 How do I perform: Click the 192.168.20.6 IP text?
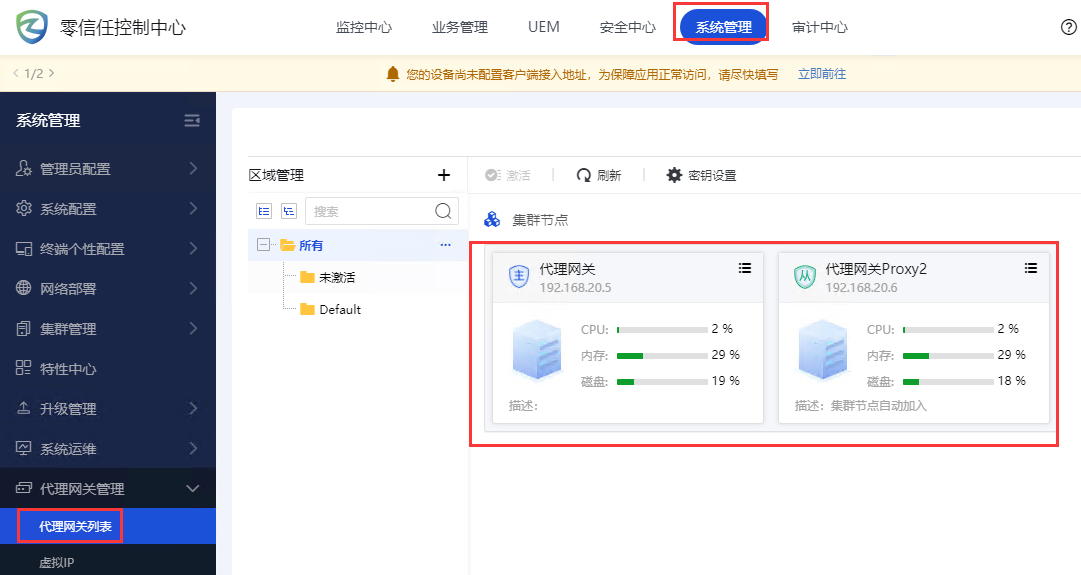tap(861, 288)
